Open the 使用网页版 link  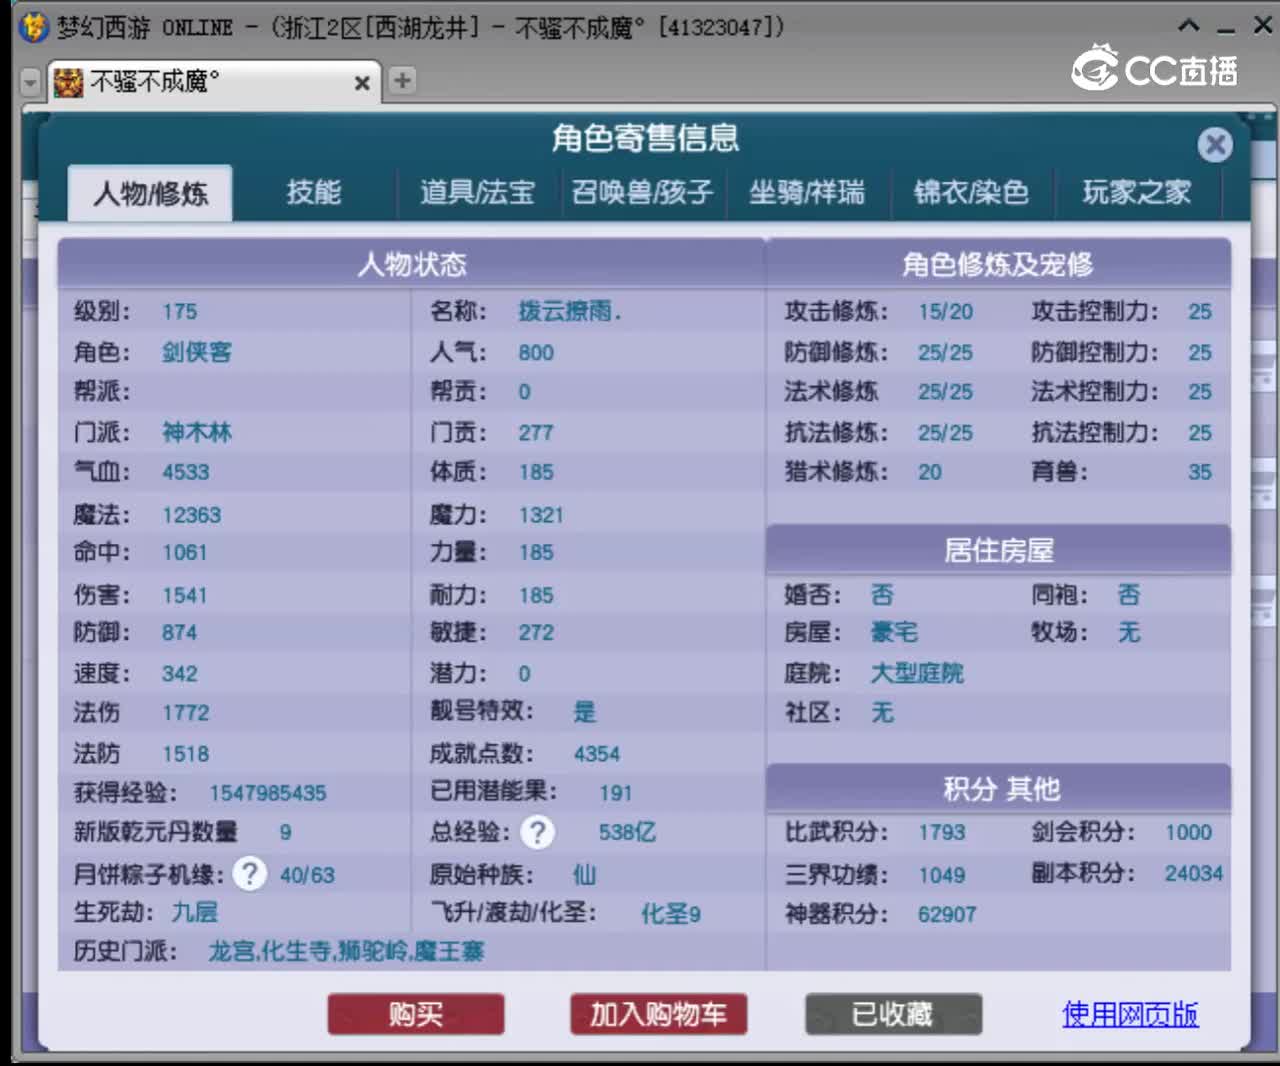[x=1130, y=1014]
